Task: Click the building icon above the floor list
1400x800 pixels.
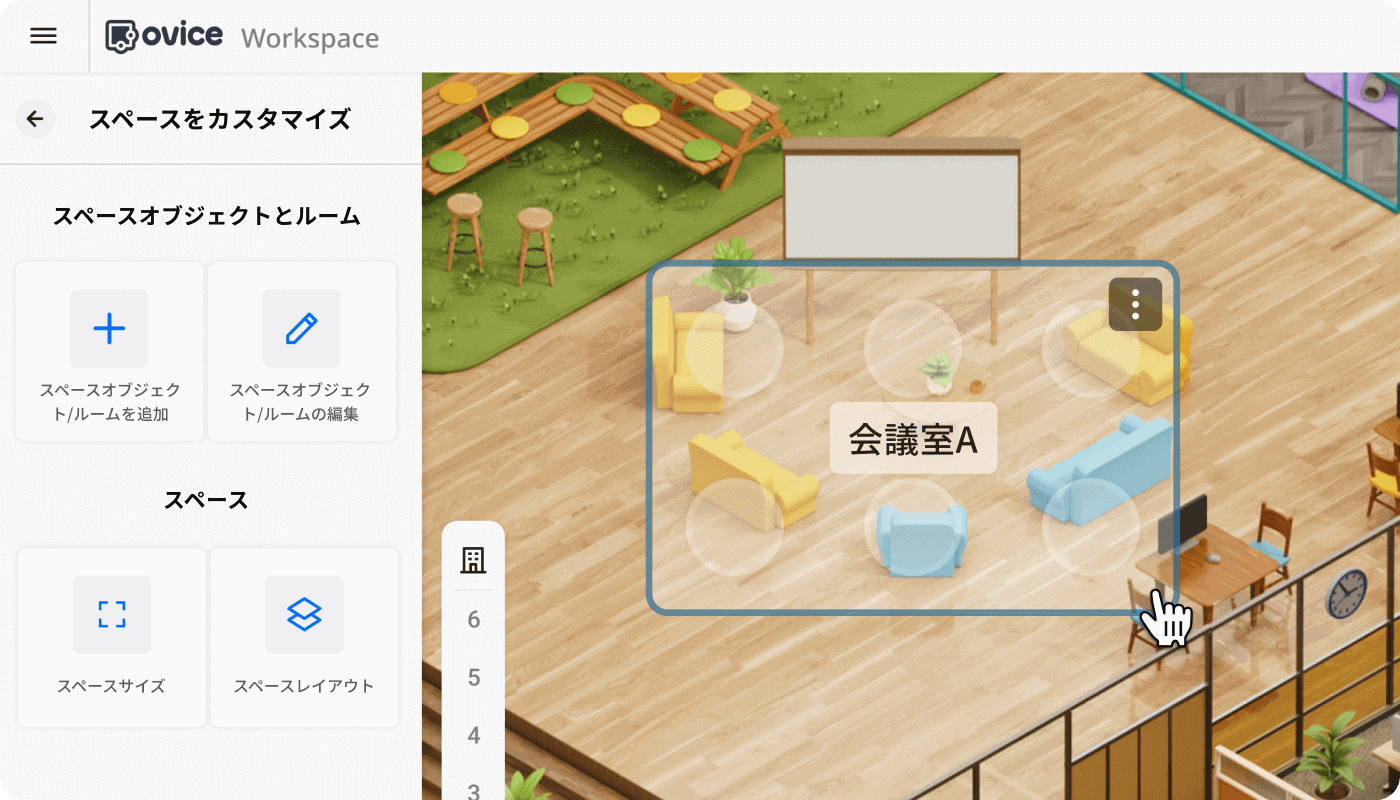Action: pyautogui.click(x=474, y=559)
